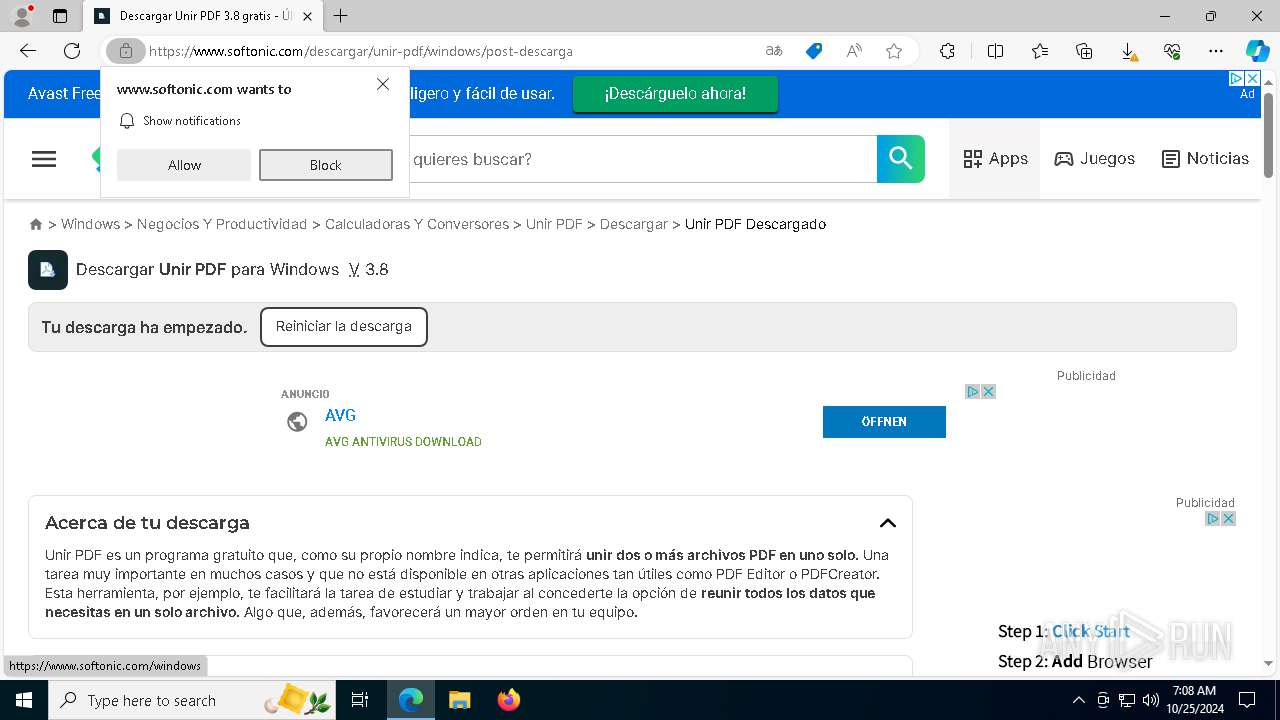
Task: Close the AVG ad with X
Action: click(x=988, y=392)
